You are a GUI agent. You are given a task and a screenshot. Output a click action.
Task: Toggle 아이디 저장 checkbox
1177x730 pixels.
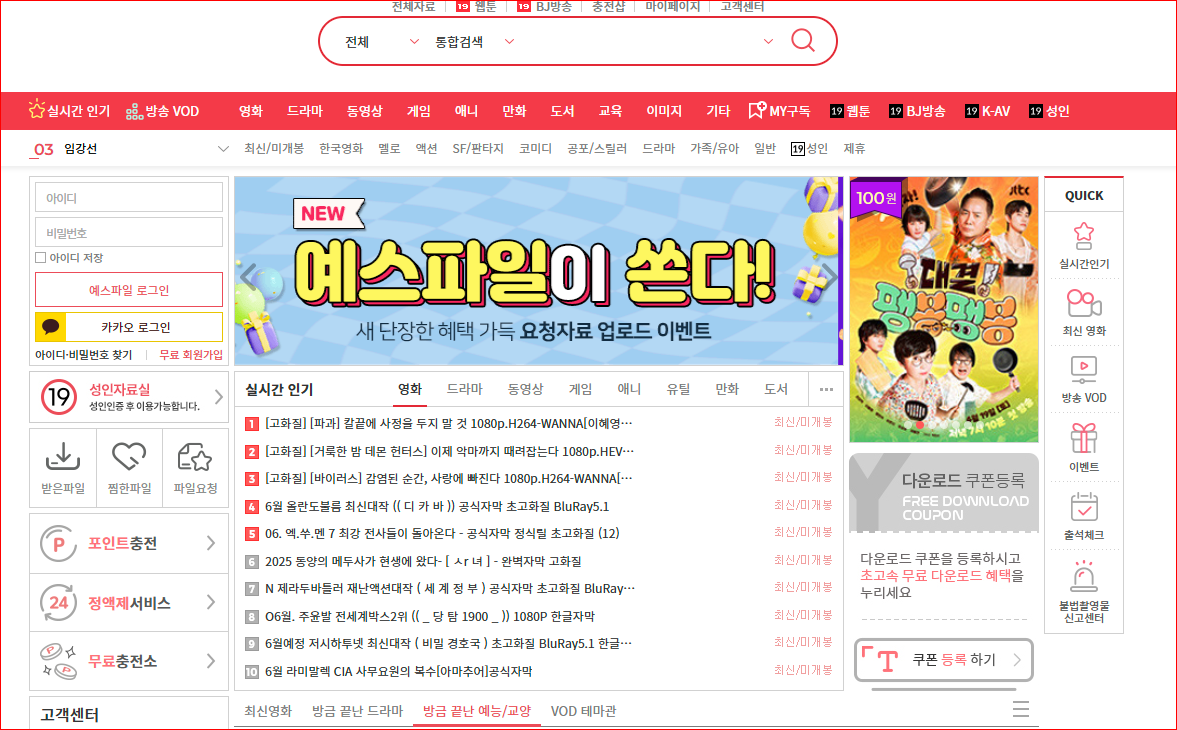(41, 257)
